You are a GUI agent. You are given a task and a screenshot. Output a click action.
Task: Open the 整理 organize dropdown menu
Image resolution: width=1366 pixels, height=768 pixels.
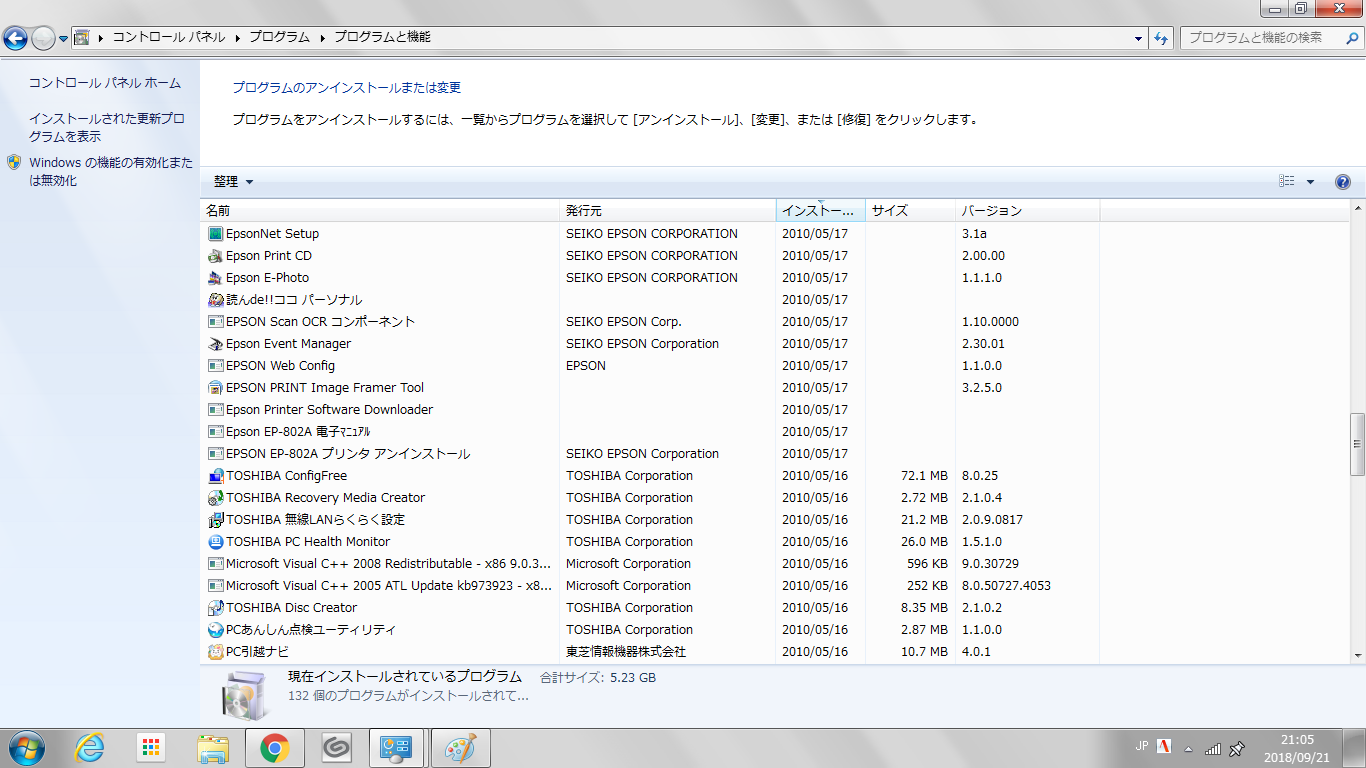coord(233,182)
